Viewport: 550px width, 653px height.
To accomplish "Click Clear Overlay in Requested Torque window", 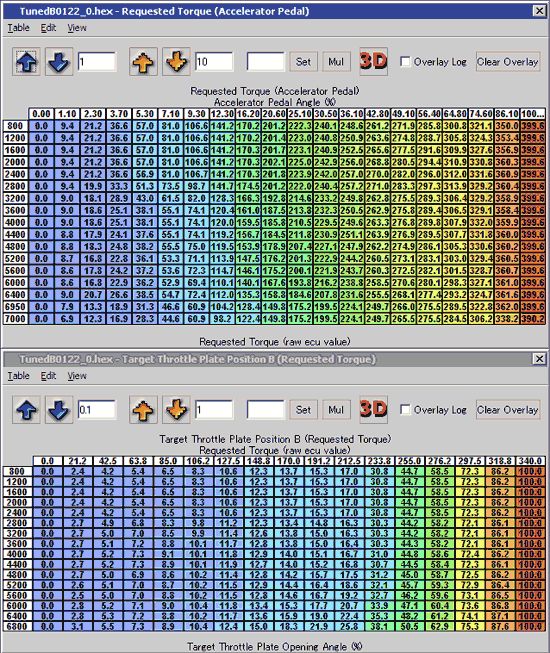I will pos(508,62).
